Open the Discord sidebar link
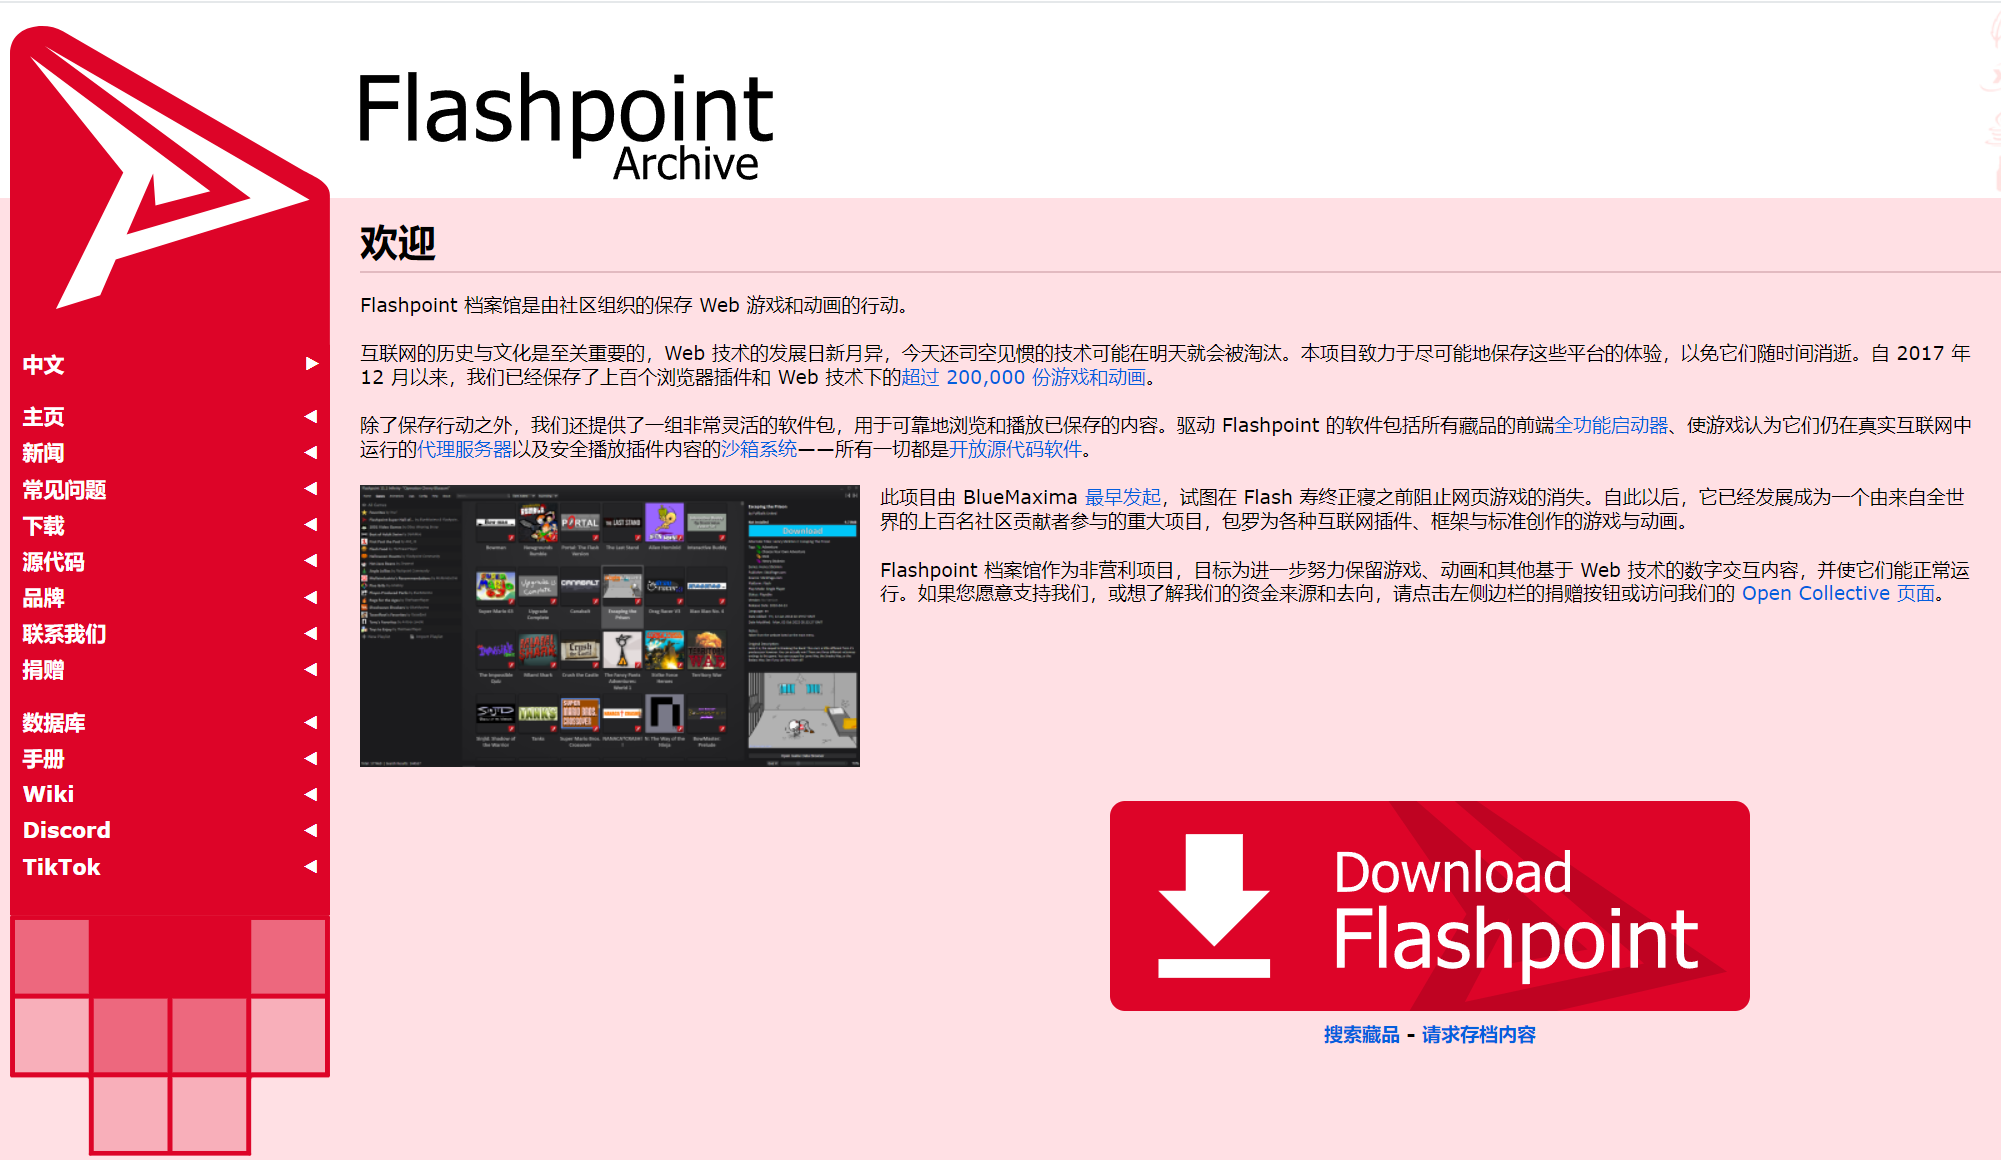The width and height of the screenshot is (2001, 1160). 67,830
